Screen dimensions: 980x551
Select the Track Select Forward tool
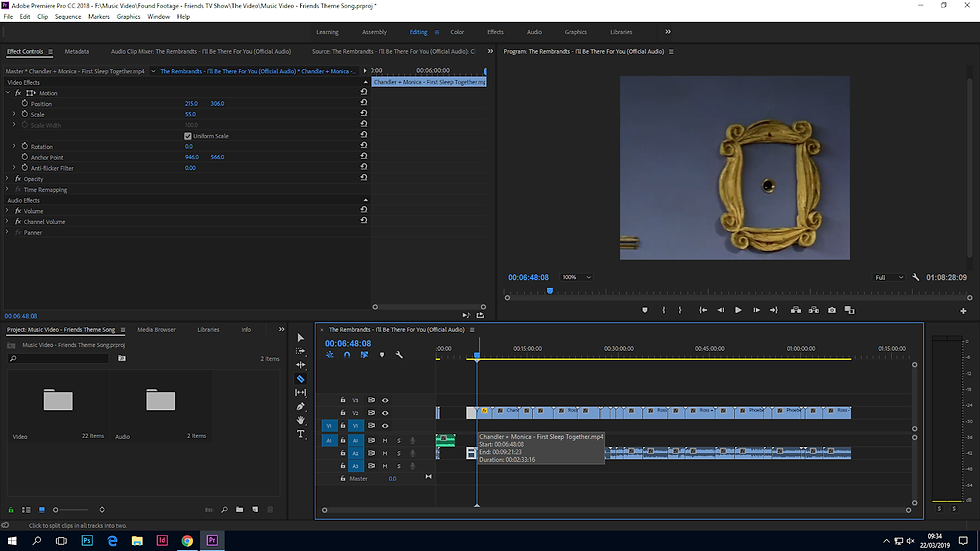[301, 351]
